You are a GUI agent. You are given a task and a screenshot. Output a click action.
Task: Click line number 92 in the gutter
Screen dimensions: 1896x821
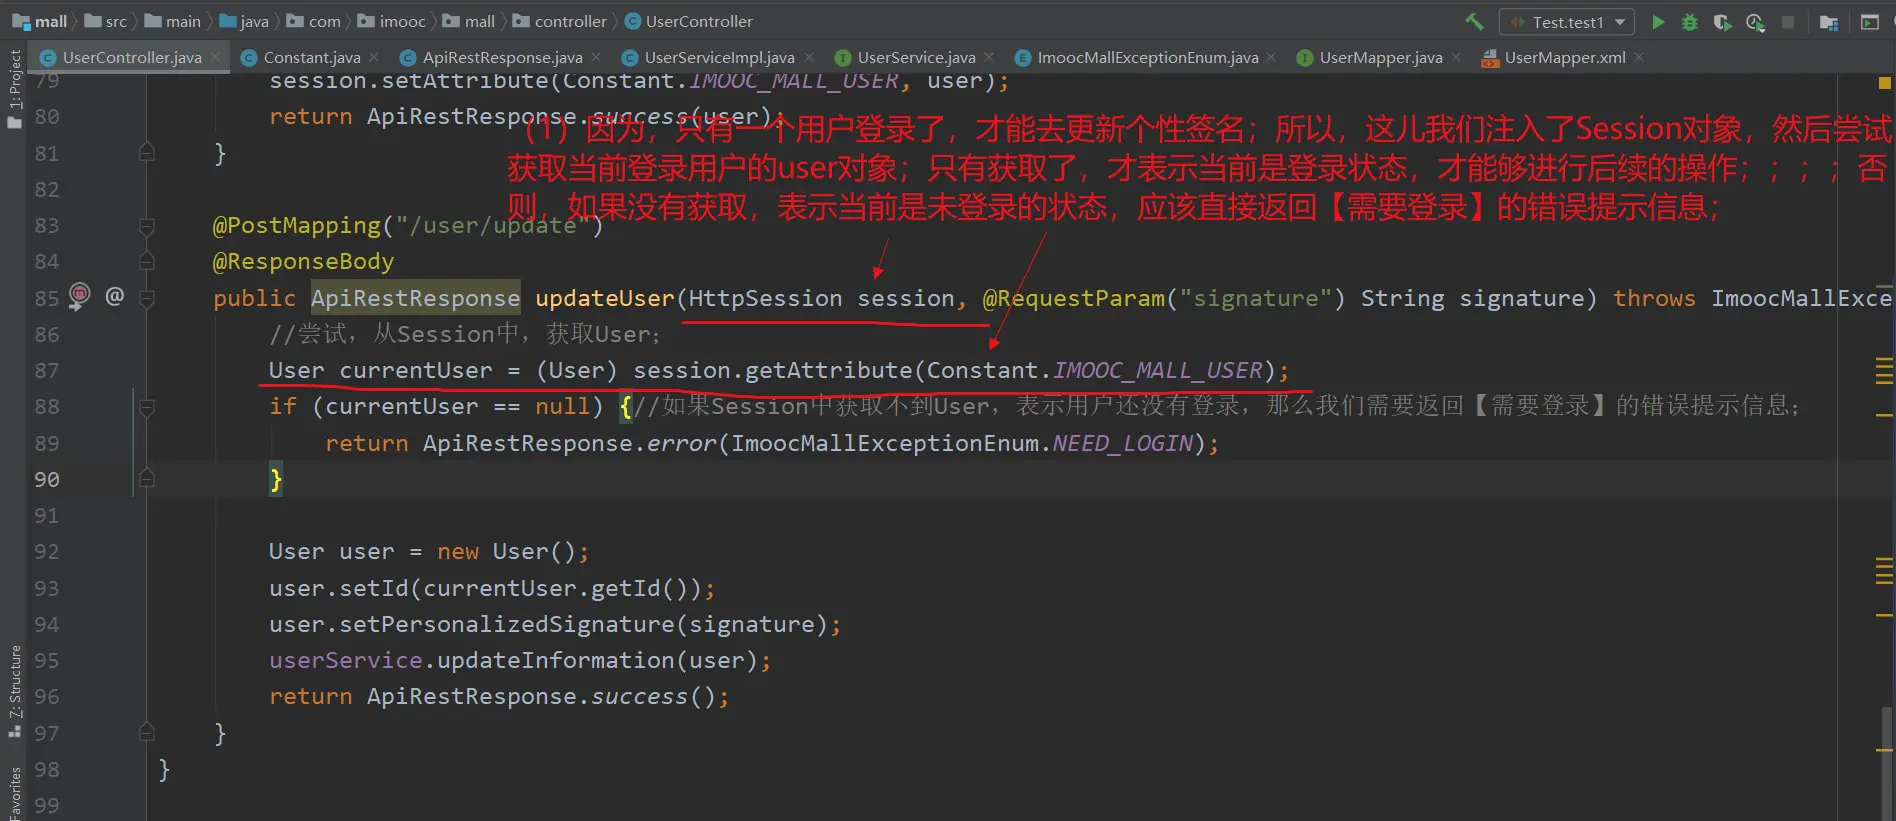pyautogui.click(x=47, y=552)
